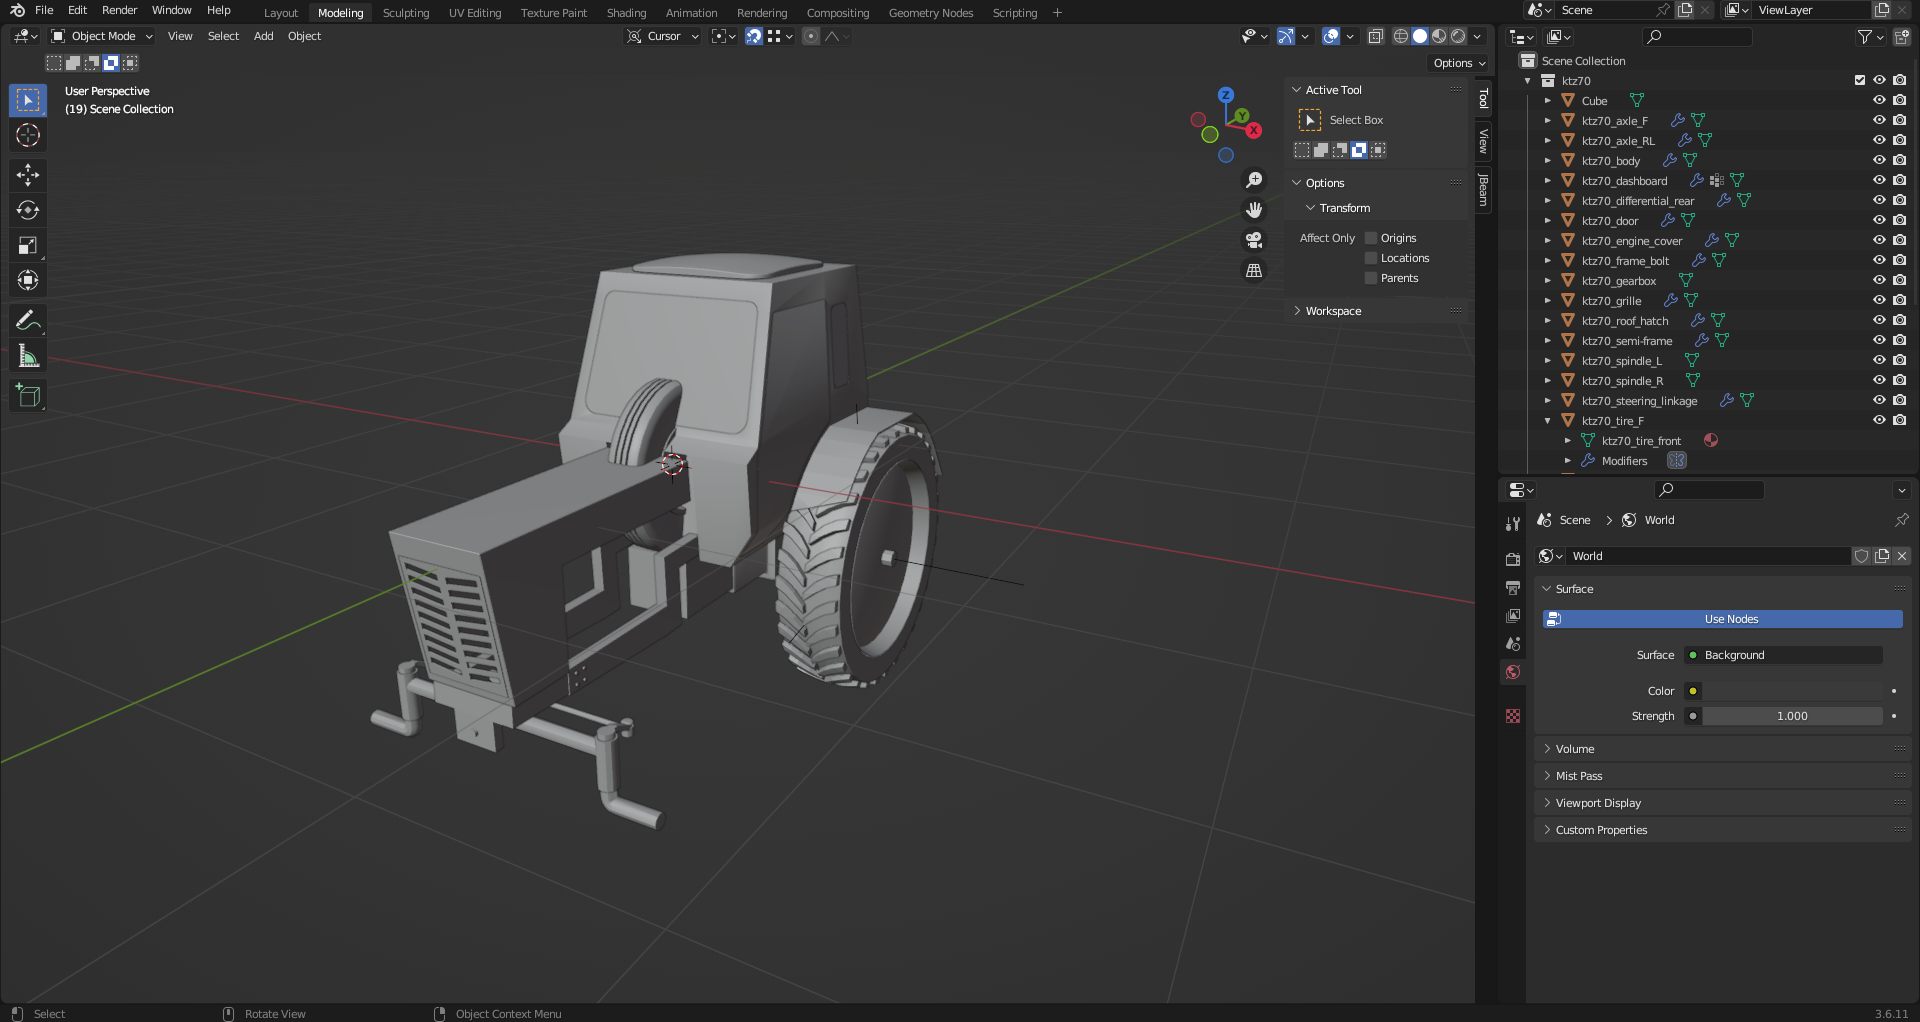Select the Move tool in toolbar

click(28, 175)
